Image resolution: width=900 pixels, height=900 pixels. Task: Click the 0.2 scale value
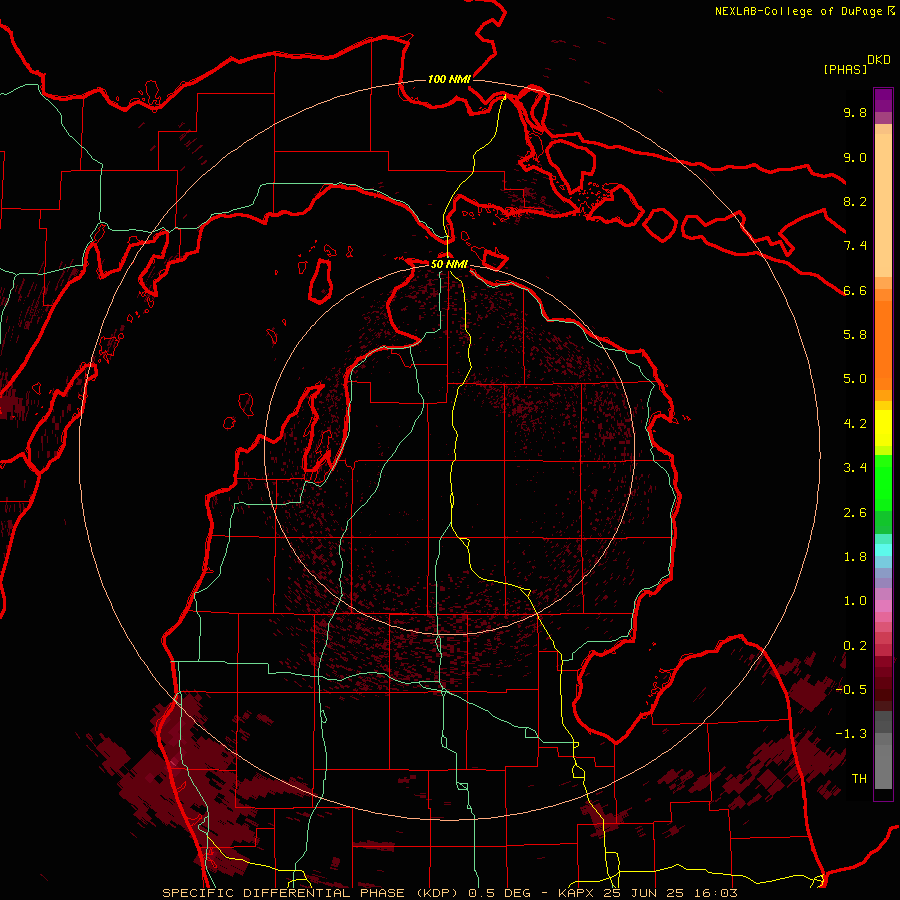tap(855, 646)
